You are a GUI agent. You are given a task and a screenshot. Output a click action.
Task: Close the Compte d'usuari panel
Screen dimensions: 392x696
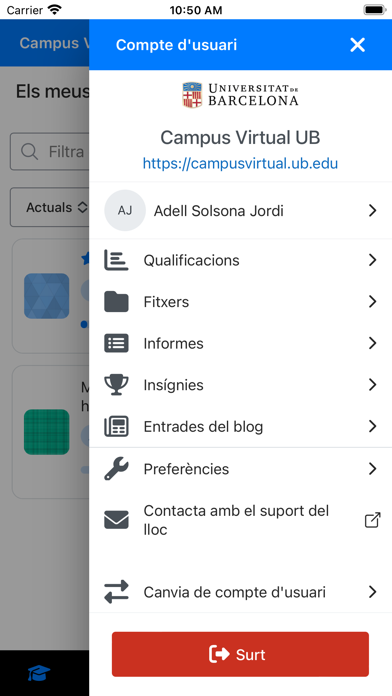[357, 45]
